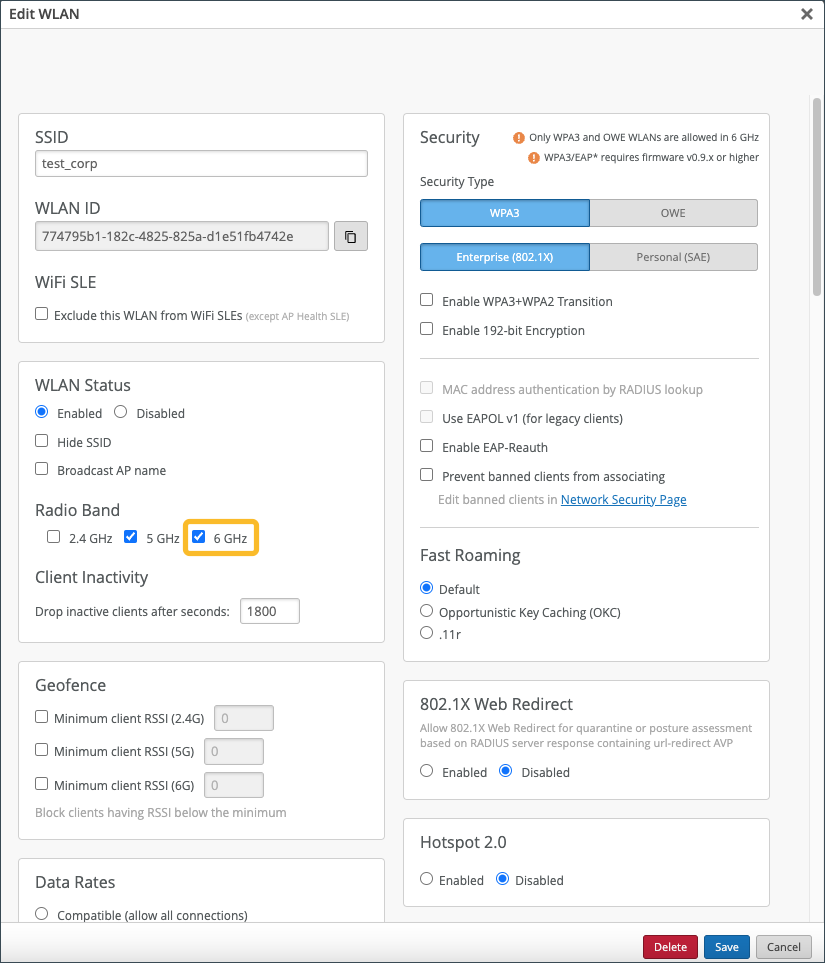Select the OWE security type
This screenshot has width=825, height=963.
[673, 213]
